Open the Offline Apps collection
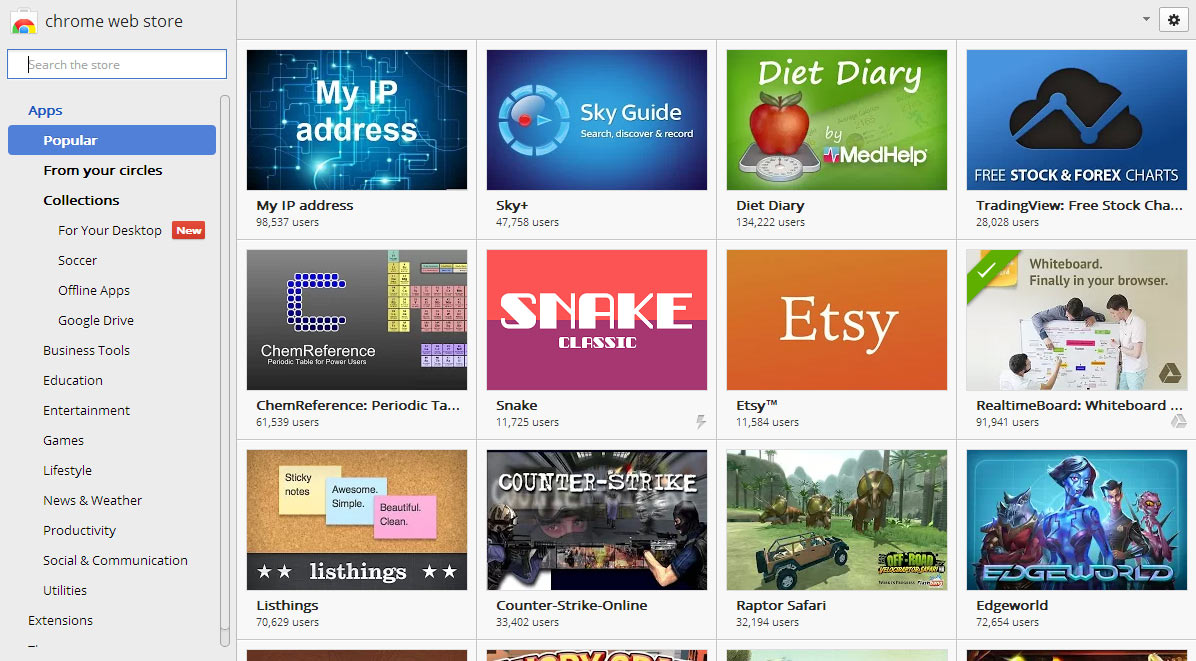 click(94, 290)
